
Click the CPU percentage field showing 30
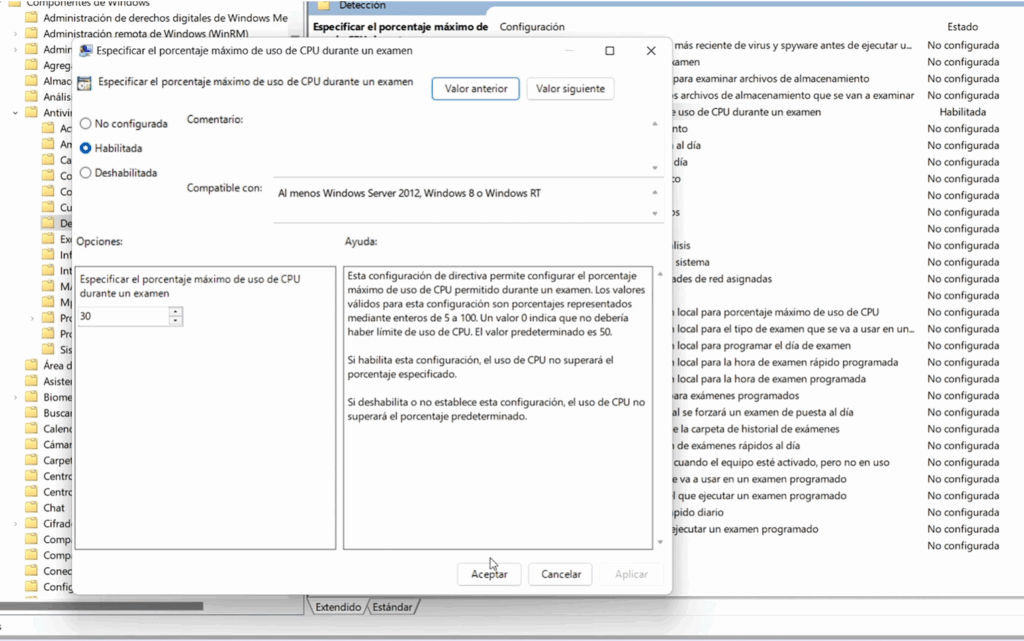pyautogui.click(x=123, y=316)
